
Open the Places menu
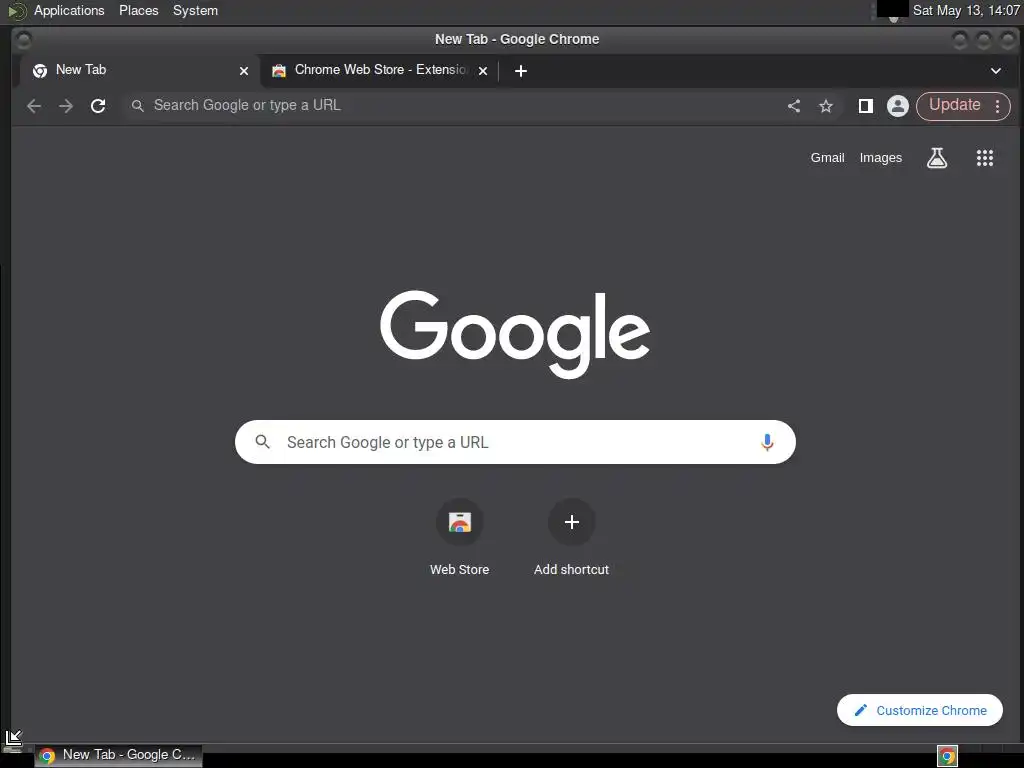point(138,10)
